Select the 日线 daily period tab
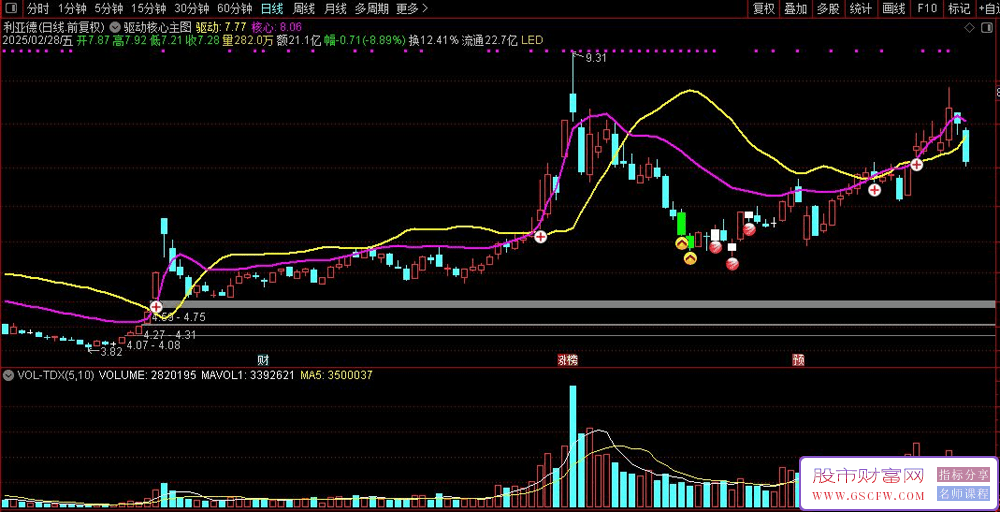The image size is (1000, 512). pos(272,8)
